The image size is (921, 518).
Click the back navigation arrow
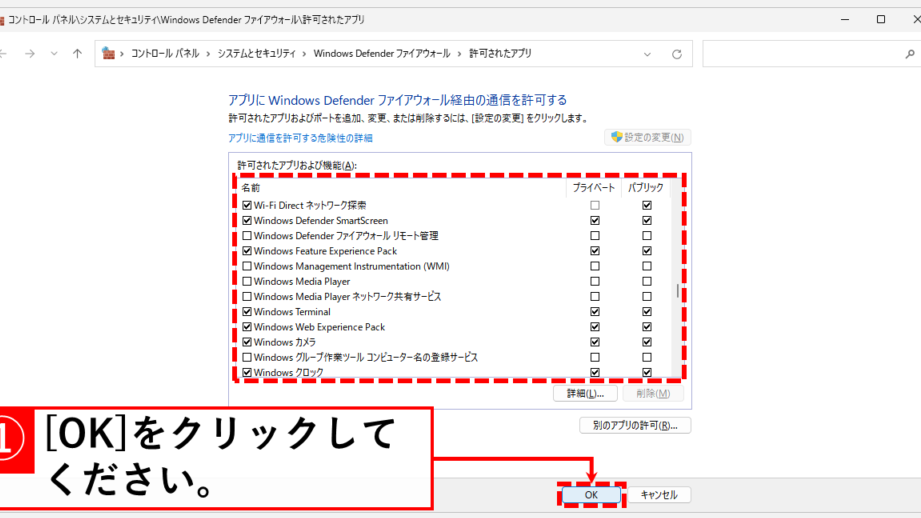pos(4,54)
